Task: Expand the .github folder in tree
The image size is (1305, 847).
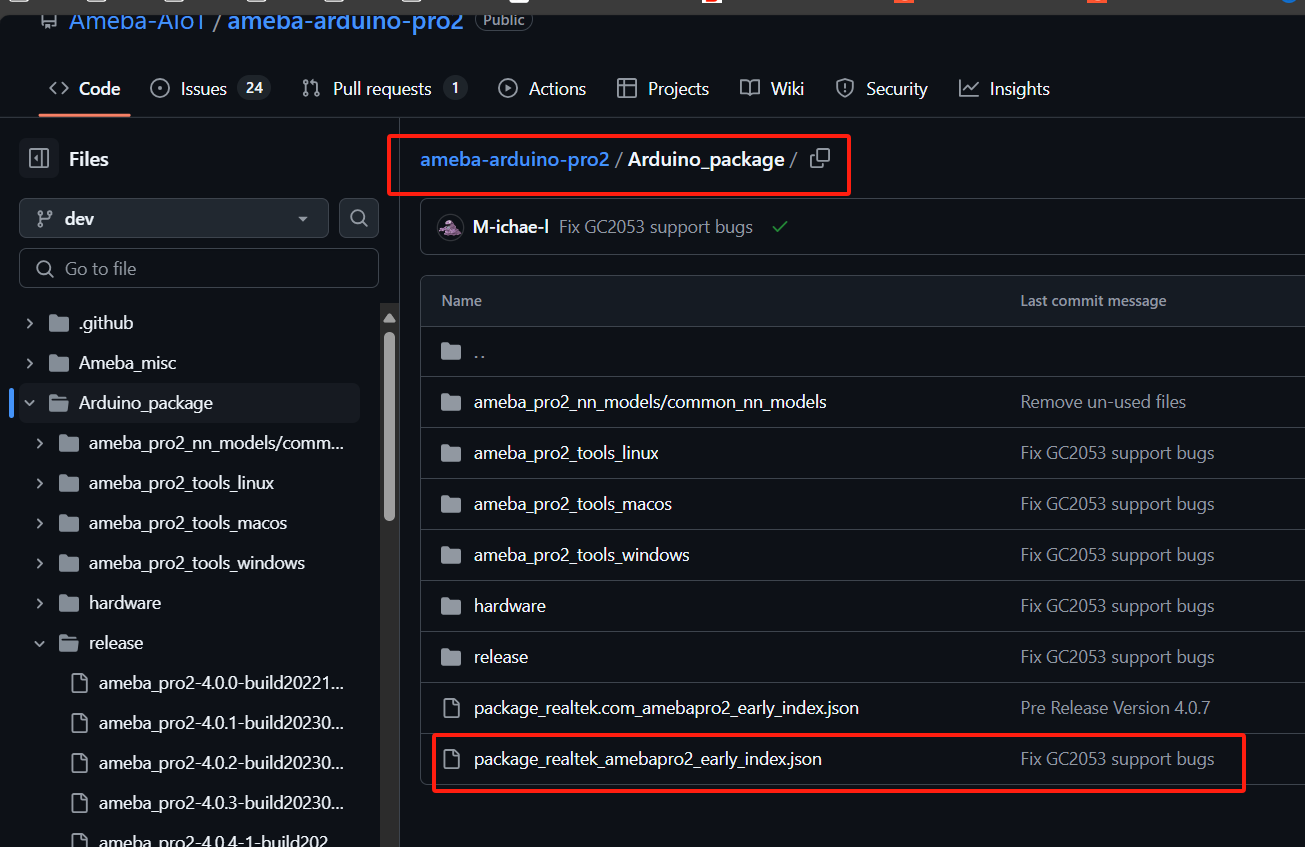Action: [30, 323]
